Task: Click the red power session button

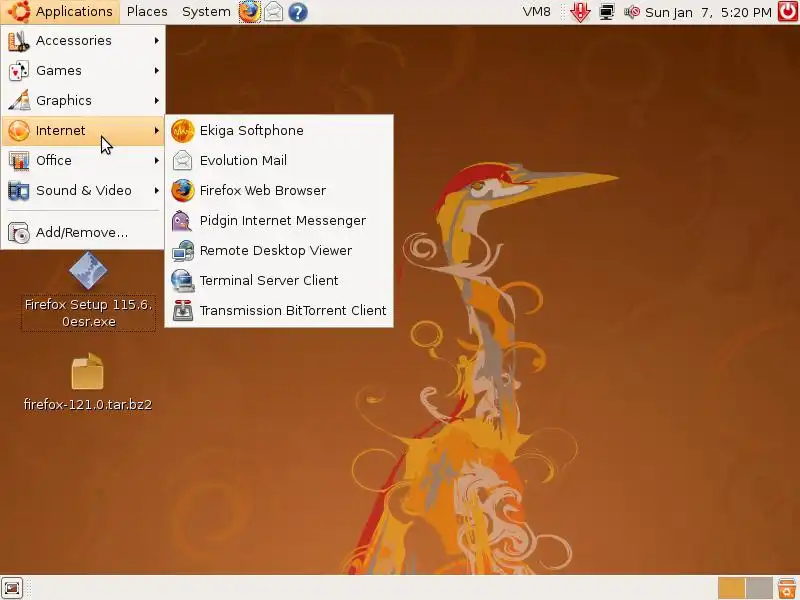Action: [788, 12]
